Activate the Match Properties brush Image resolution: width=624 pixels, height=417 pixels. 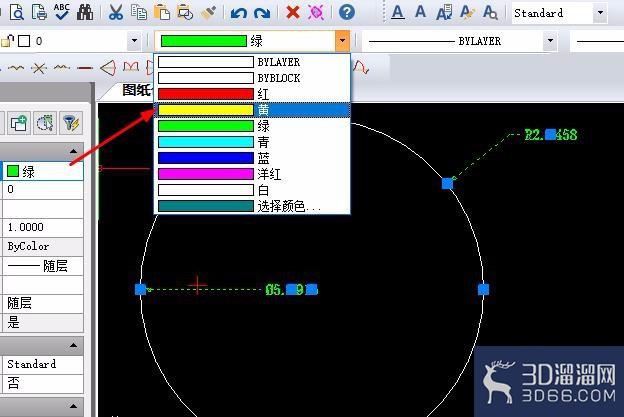[x=209, y=12]
